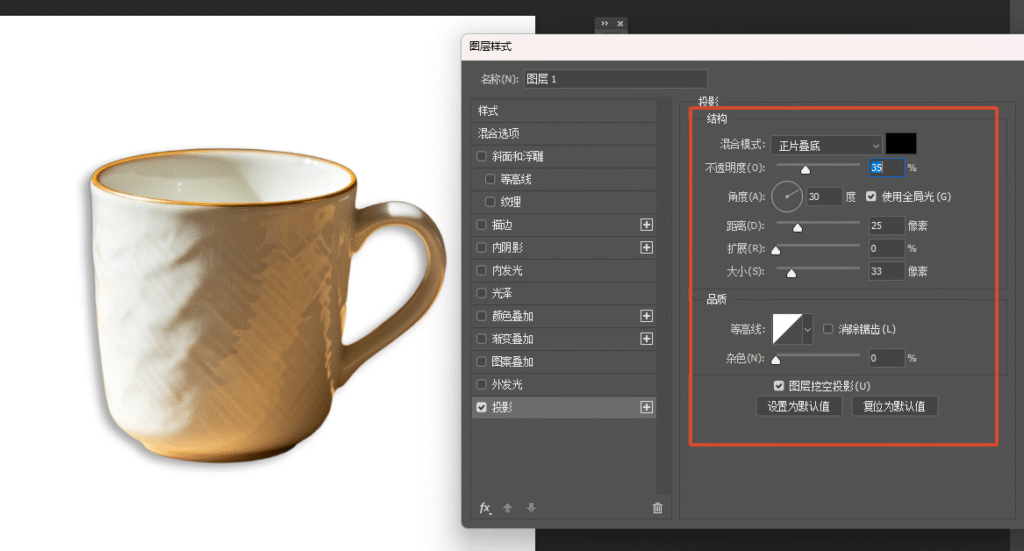Click the 大小 slider track
Image resolution: width=1024 pixels, height=551 pixels.
(x=818, y=268)
